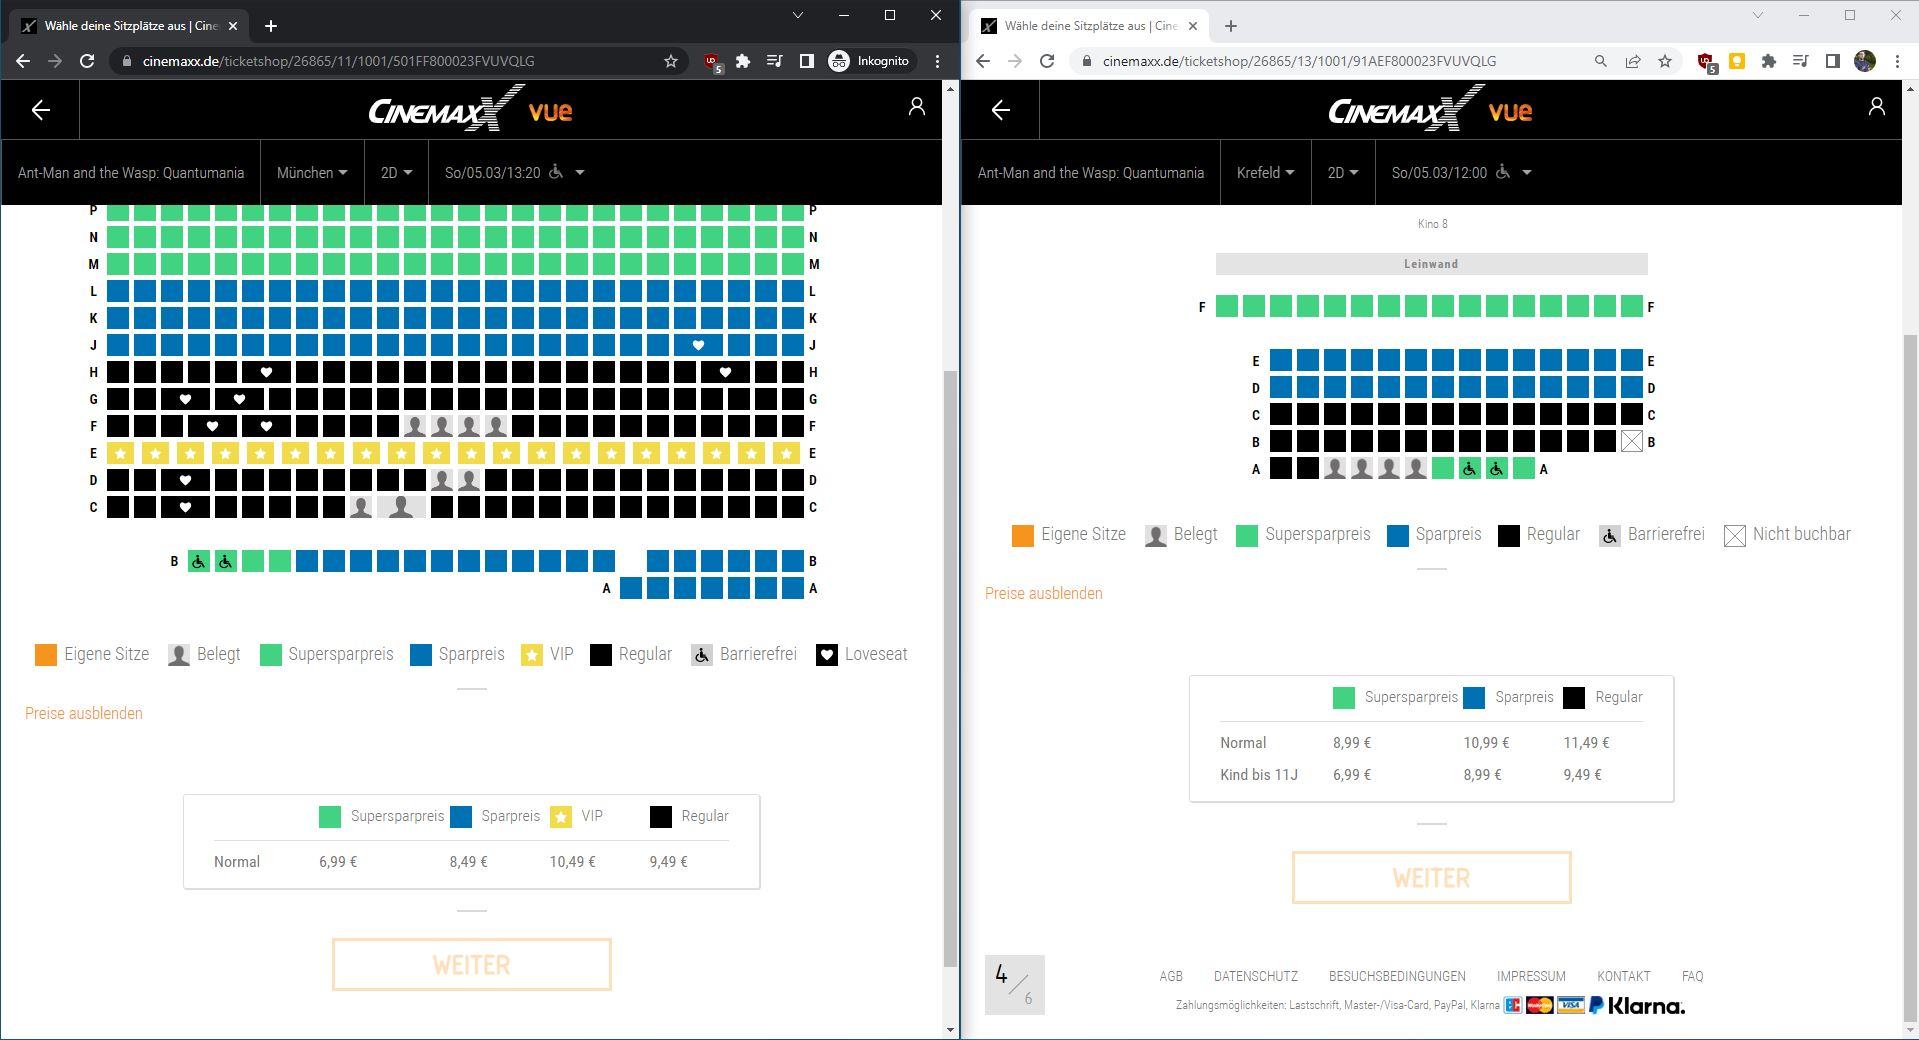Click left browser address bar URL
Viewport: 1919px width, 1040px height.
coord(338,61)
